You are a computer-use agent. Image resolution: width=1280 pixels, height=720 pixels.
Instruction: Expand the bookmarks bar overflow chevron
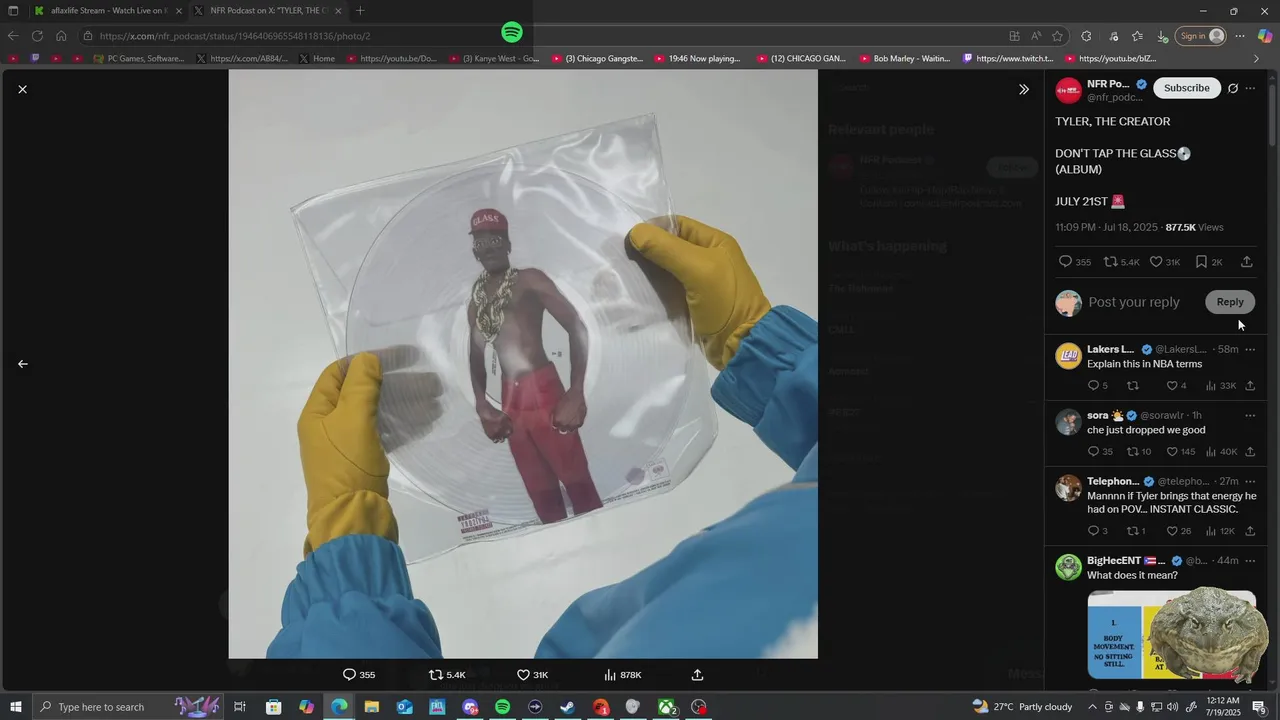point(1256,59)
